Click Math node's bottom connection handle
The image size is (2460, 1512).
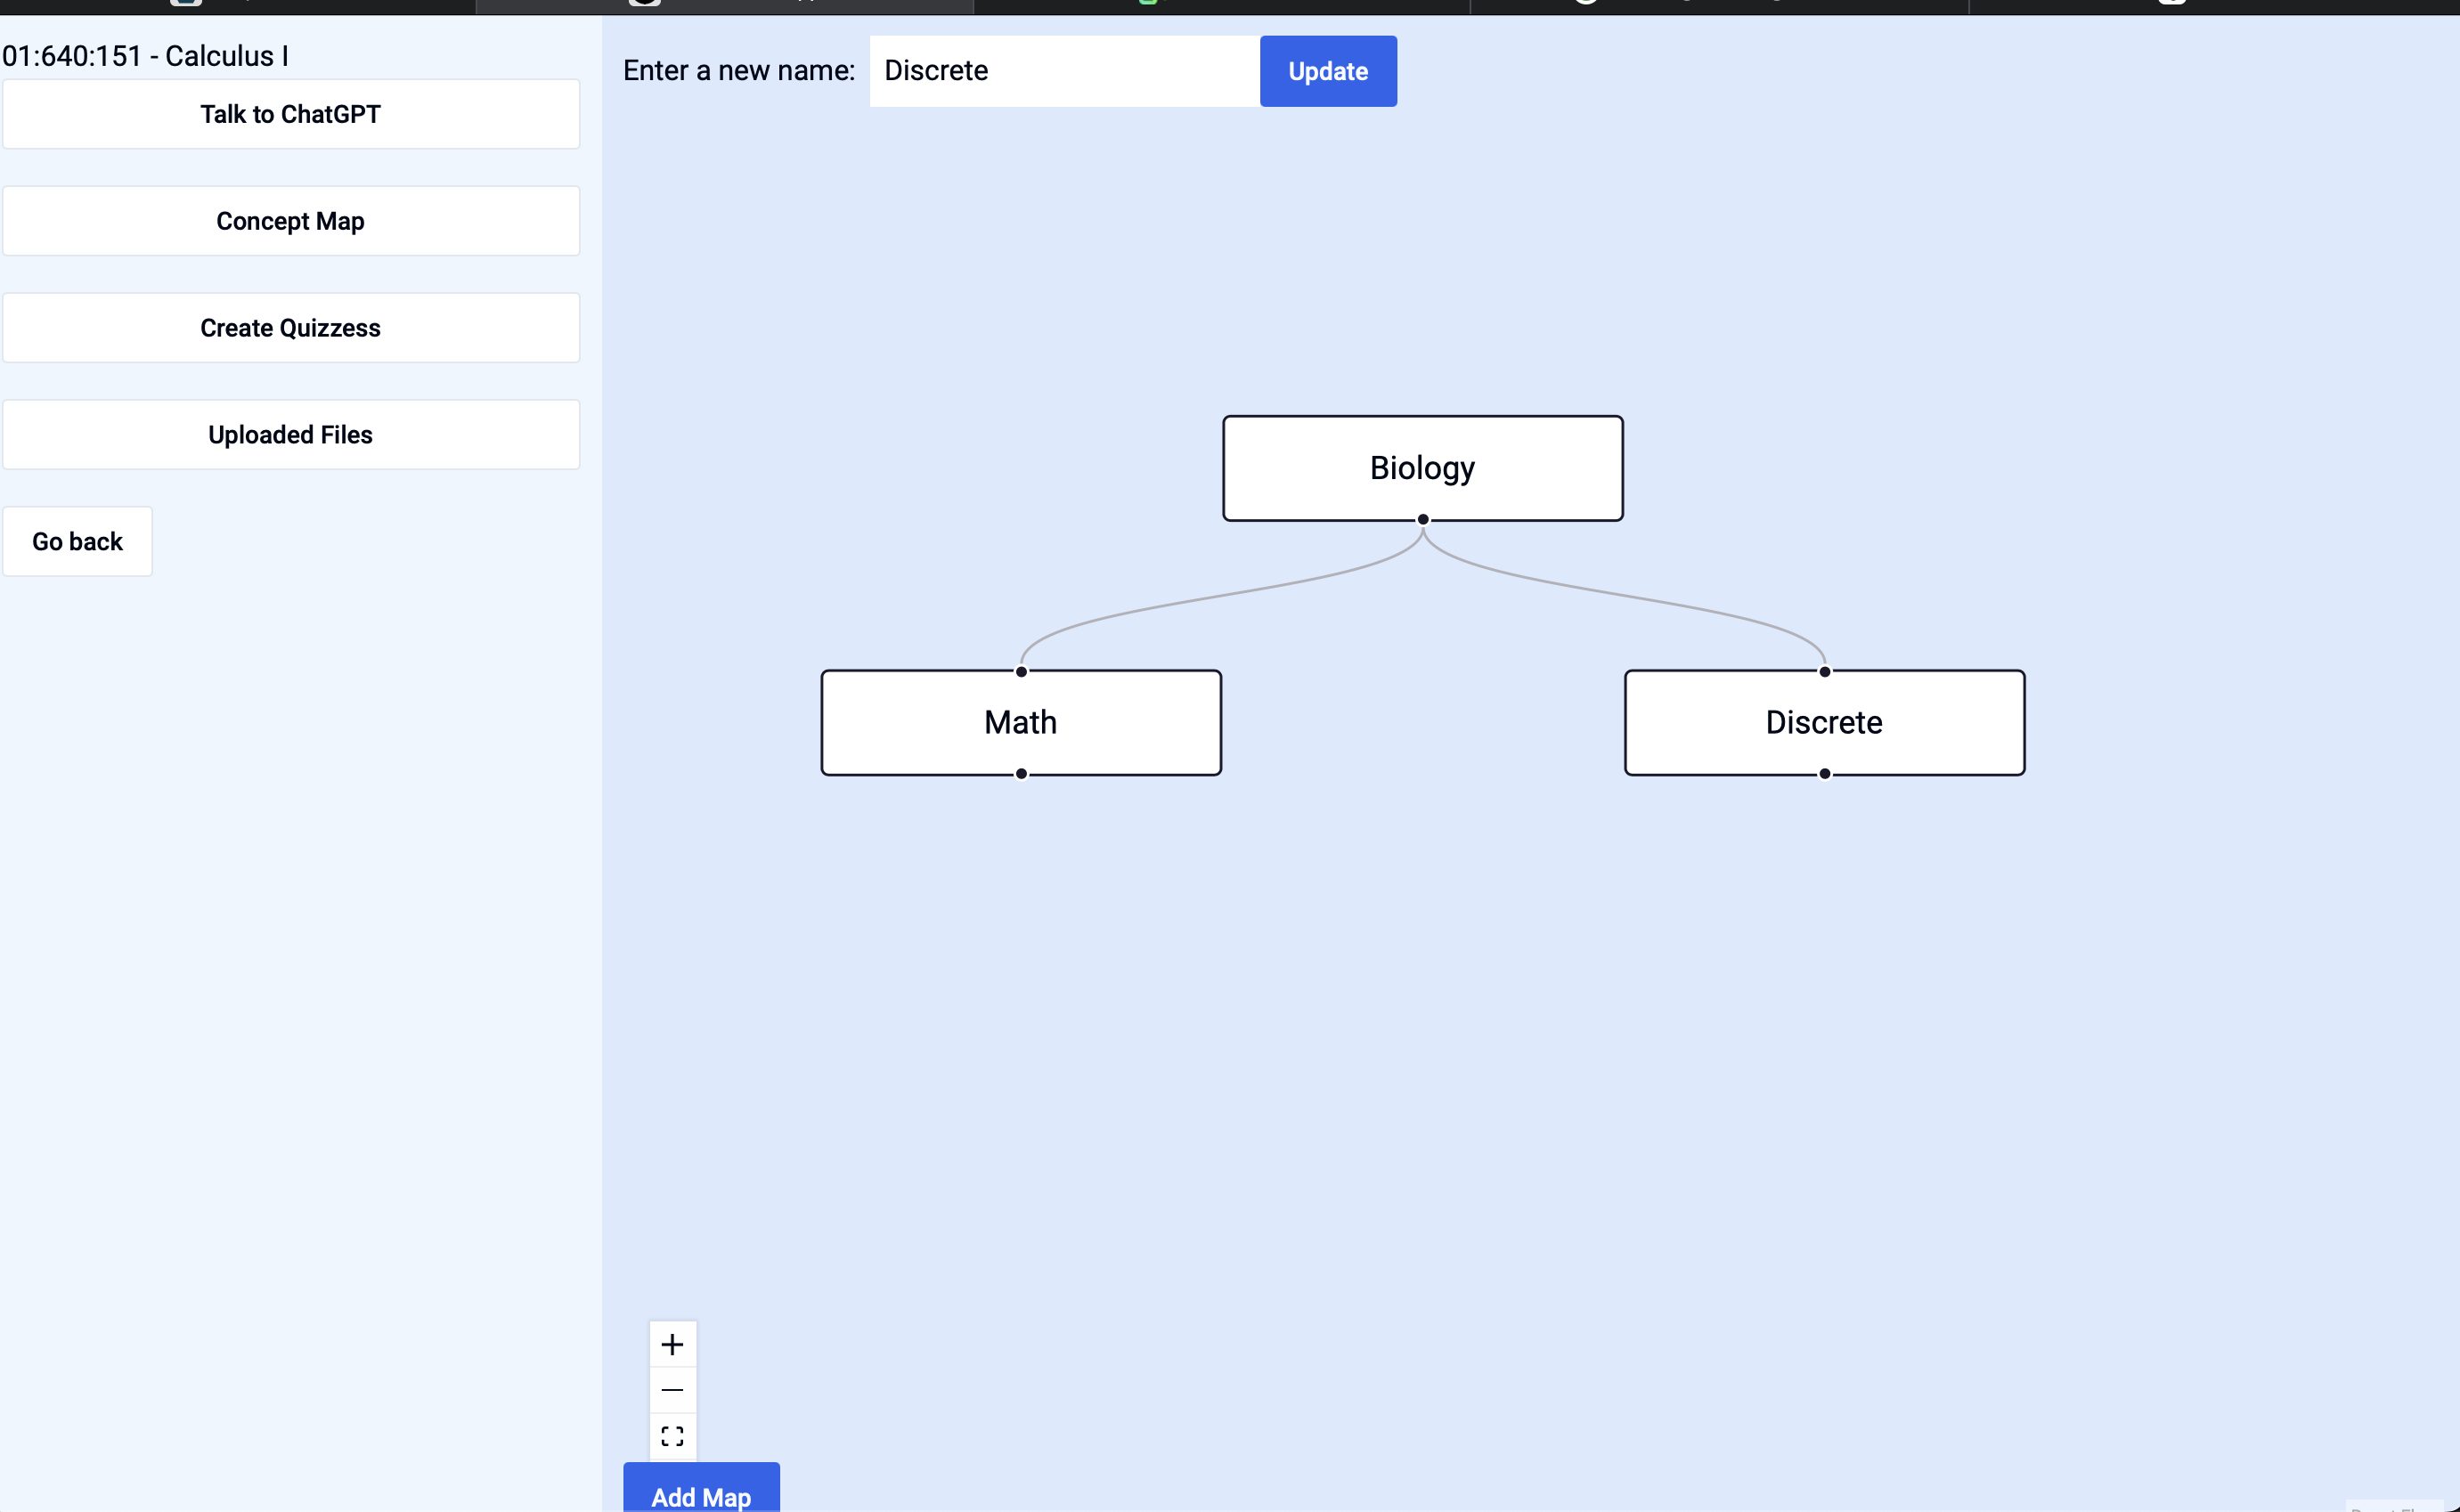click(x=1021, y=773)
